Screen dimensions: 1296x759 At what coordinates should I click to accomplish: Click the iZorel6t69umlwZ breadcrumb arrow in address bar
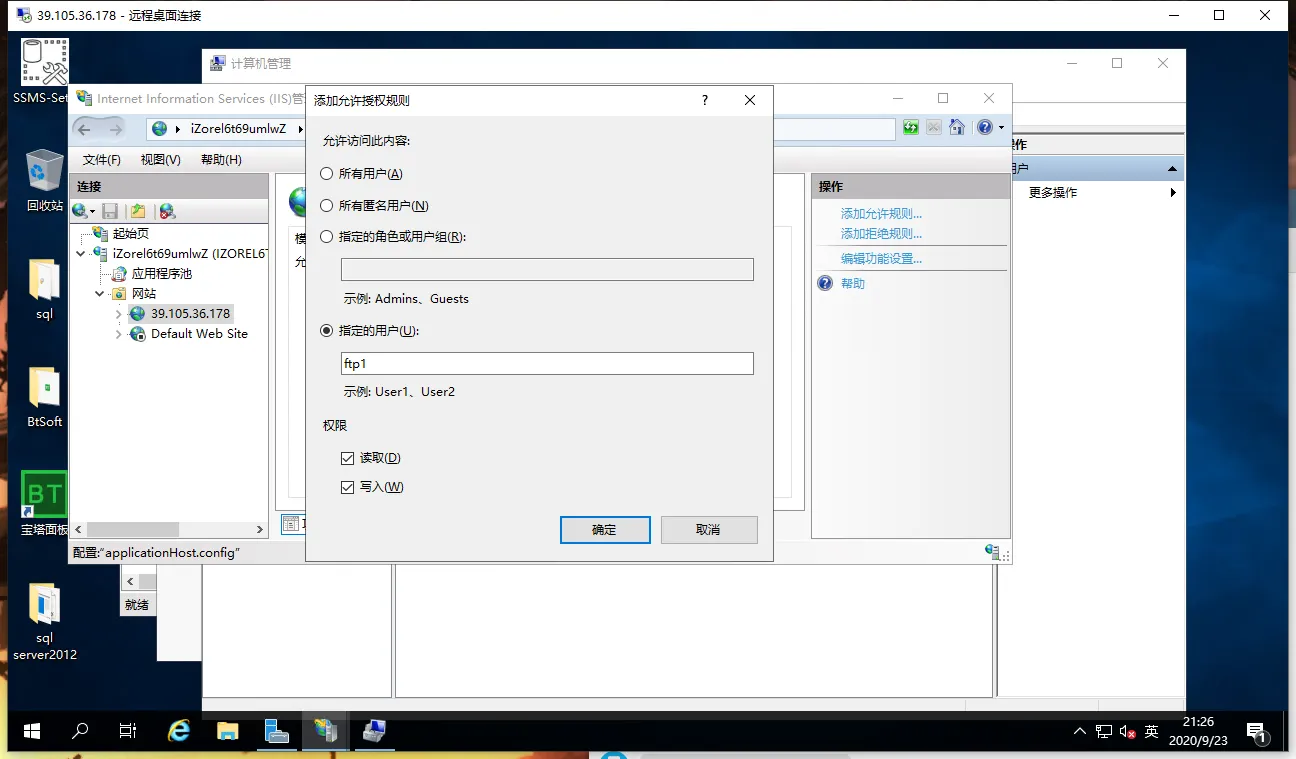point(300,129)
